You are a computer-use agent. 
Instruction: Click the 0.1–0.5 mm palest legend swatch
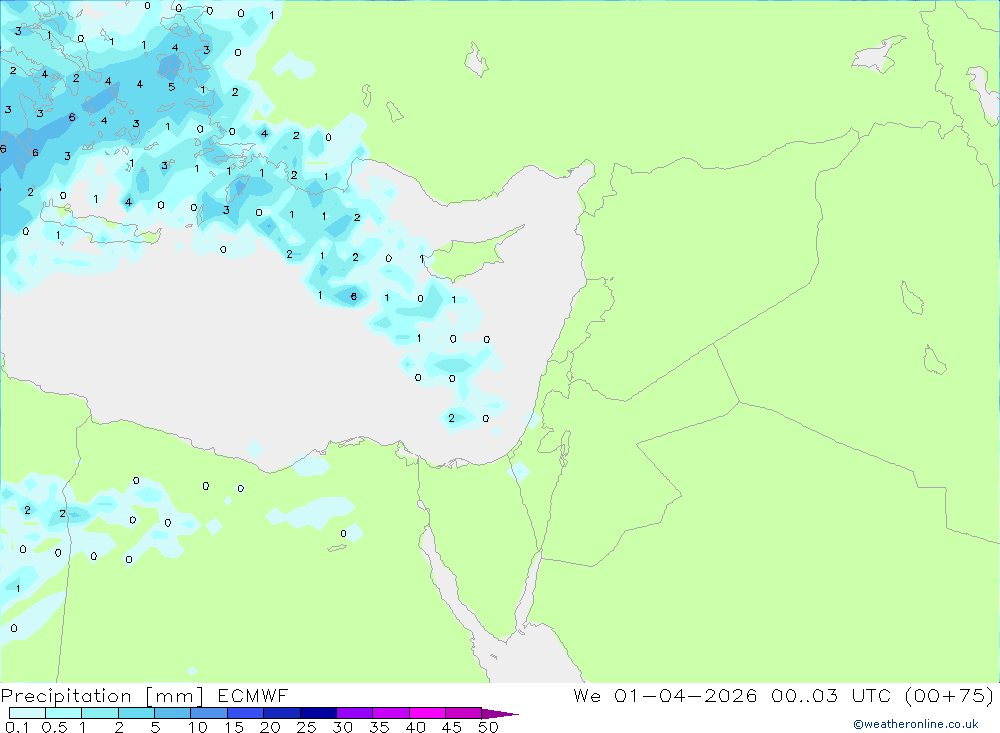27,713
